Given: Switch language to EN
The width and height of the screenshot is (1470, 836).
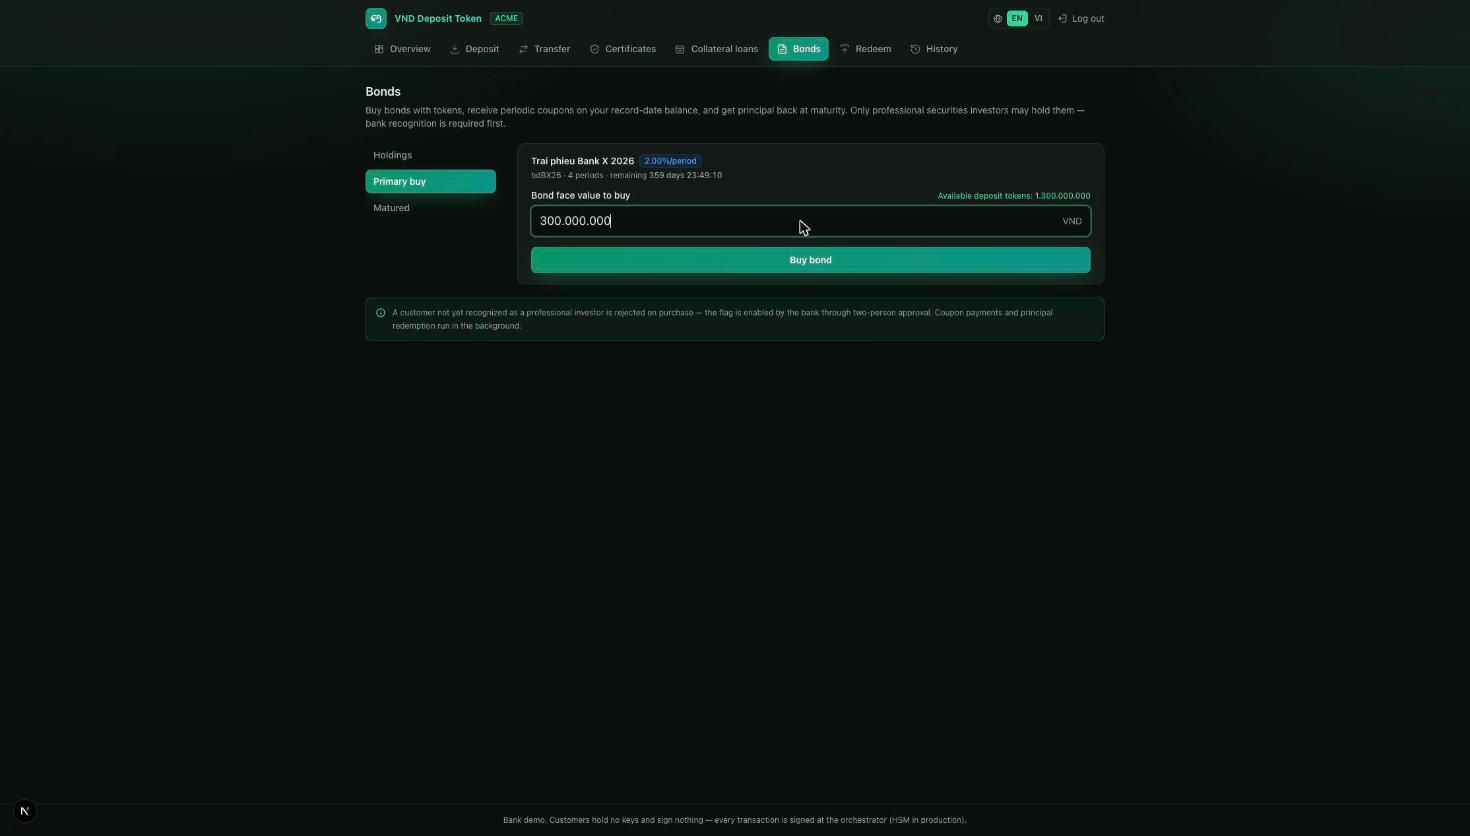Looking at the screenshot, I should 1017,18.
